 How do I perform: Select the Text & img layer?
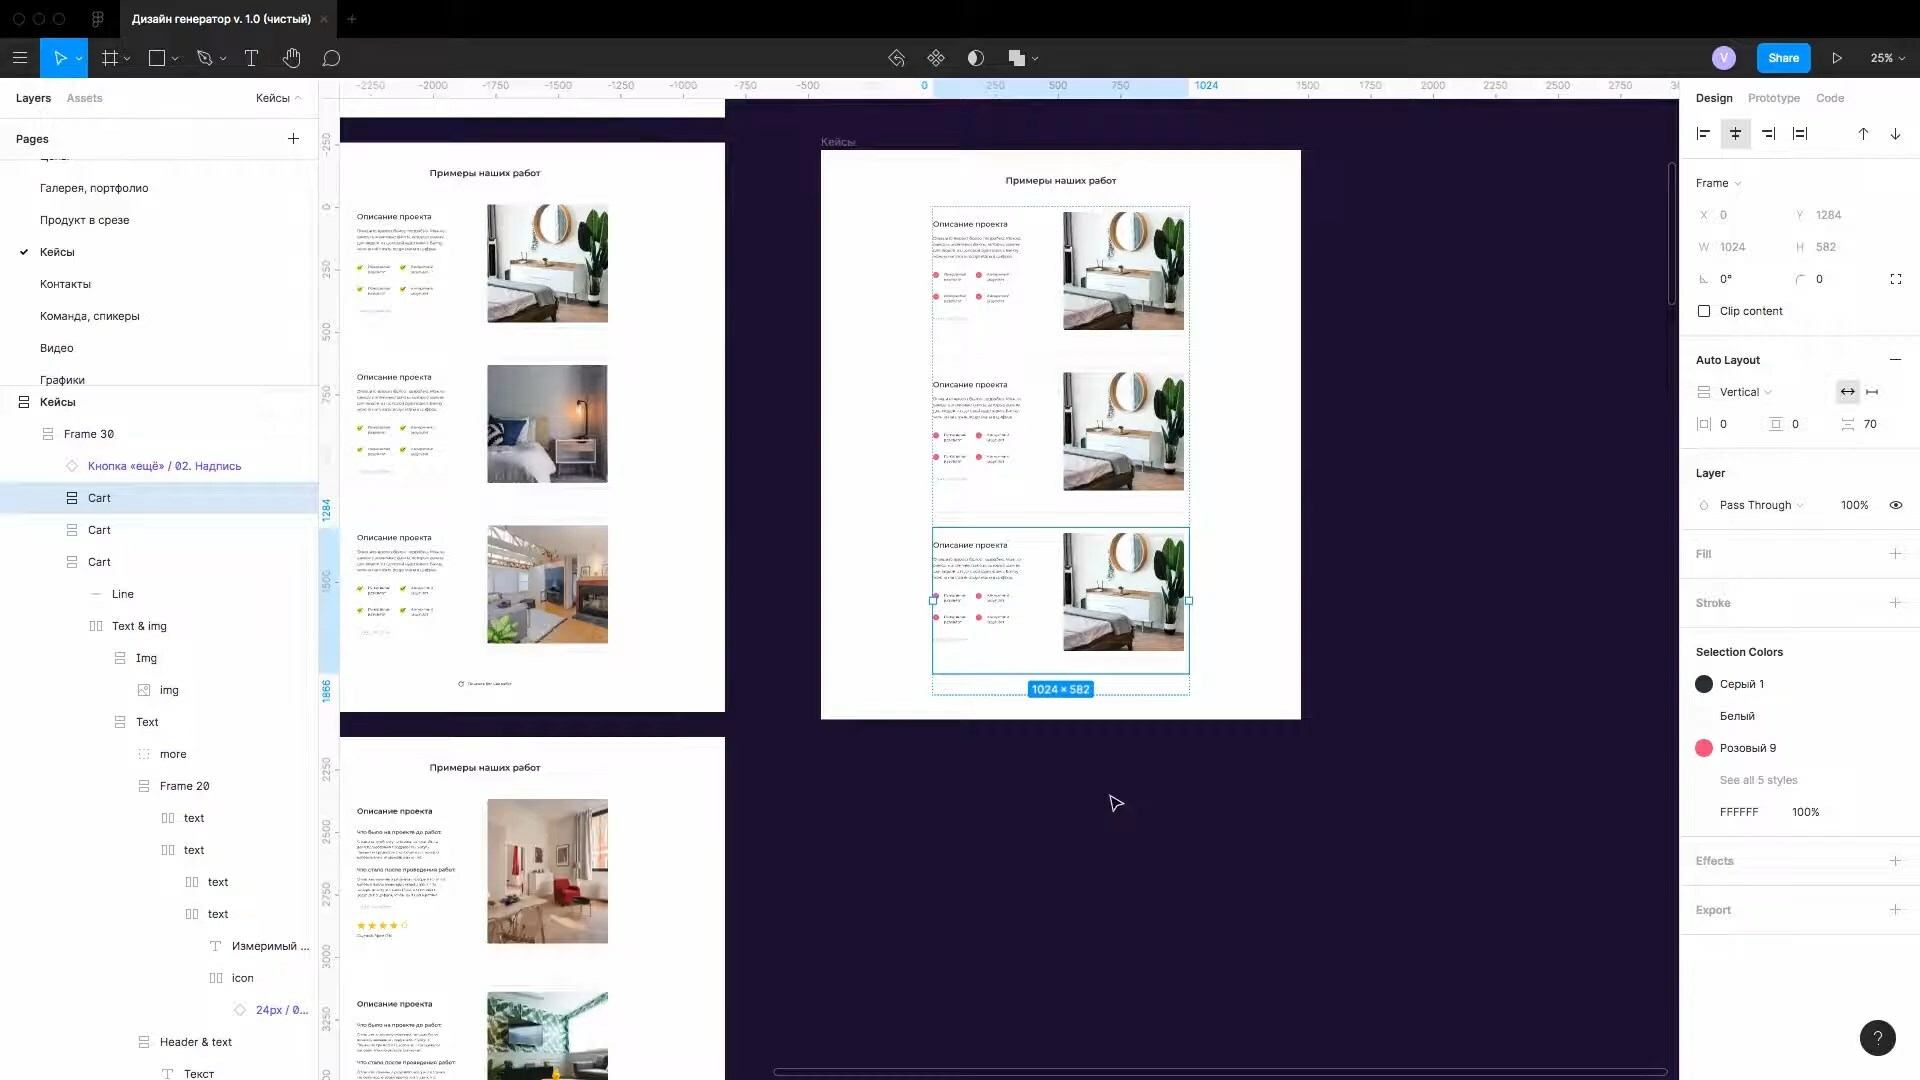139,626
